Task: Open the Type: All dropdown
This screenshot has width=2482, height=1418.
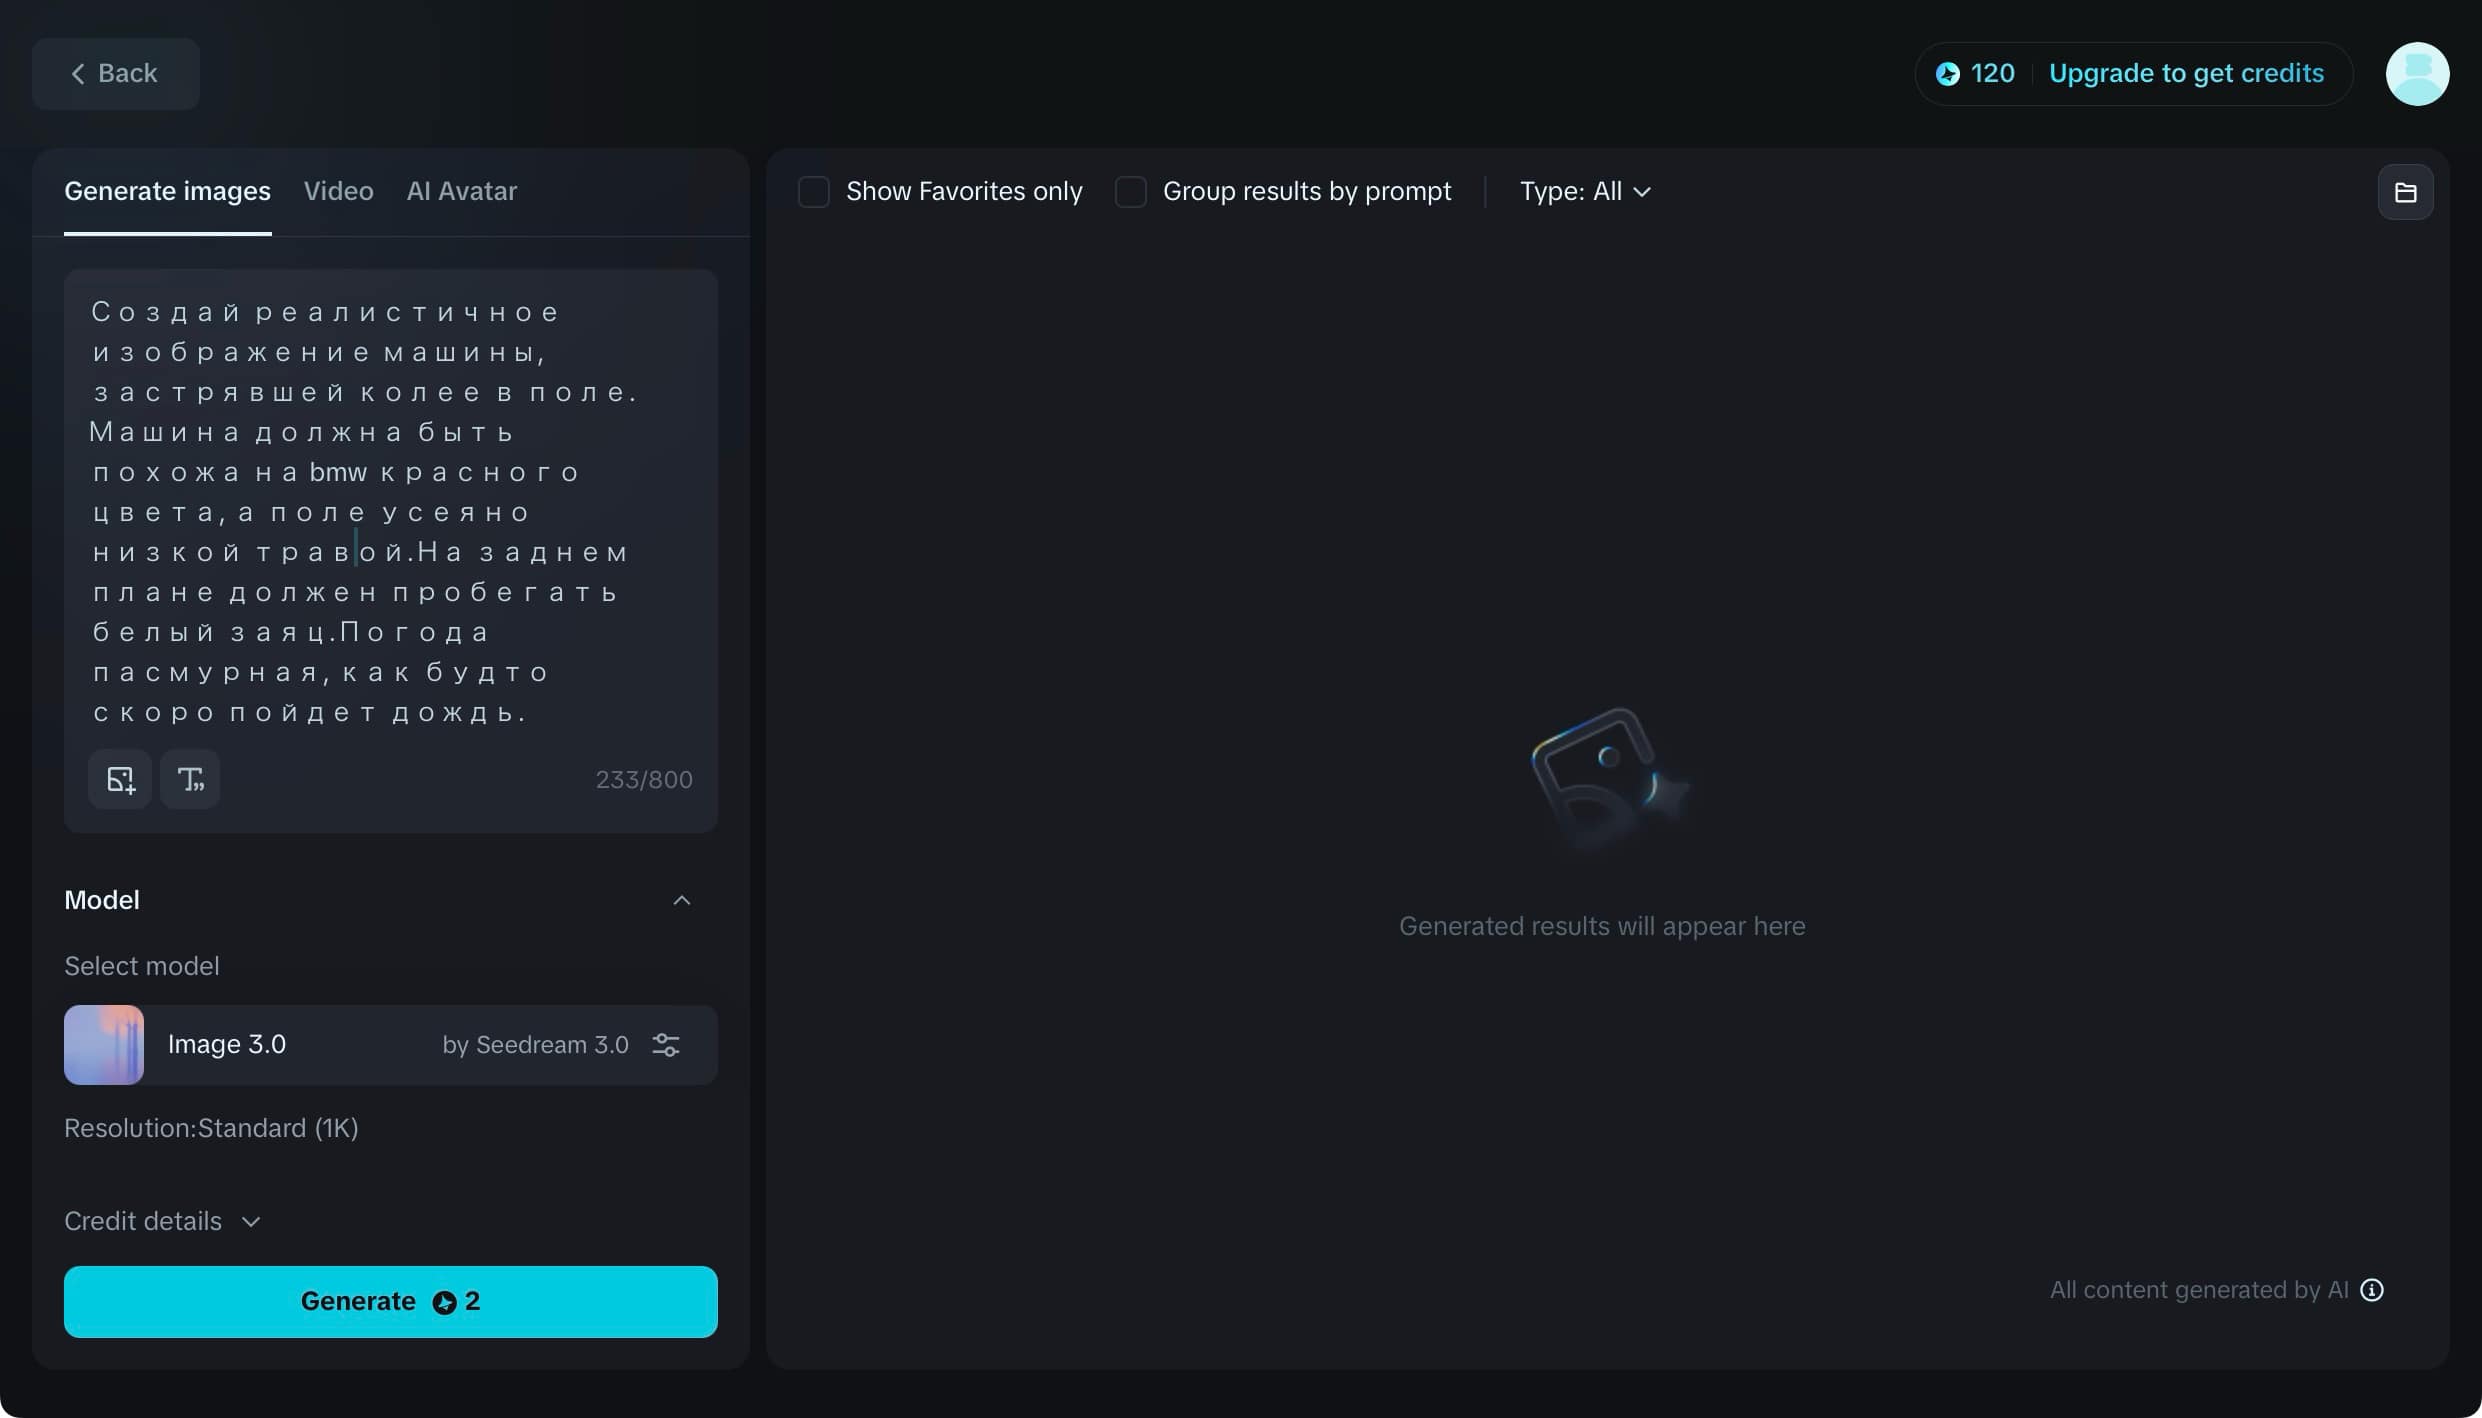Action: [x=1585, y=192]
